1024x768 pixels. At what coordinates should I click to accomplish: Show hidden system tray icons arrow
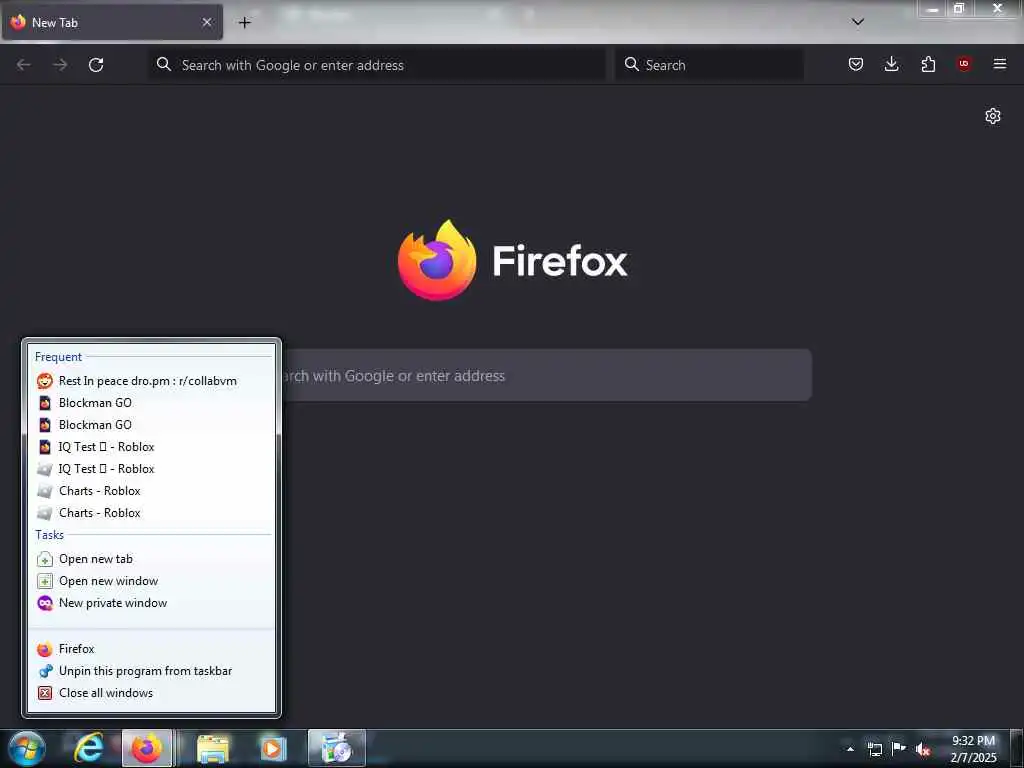(x=850, y=749)
